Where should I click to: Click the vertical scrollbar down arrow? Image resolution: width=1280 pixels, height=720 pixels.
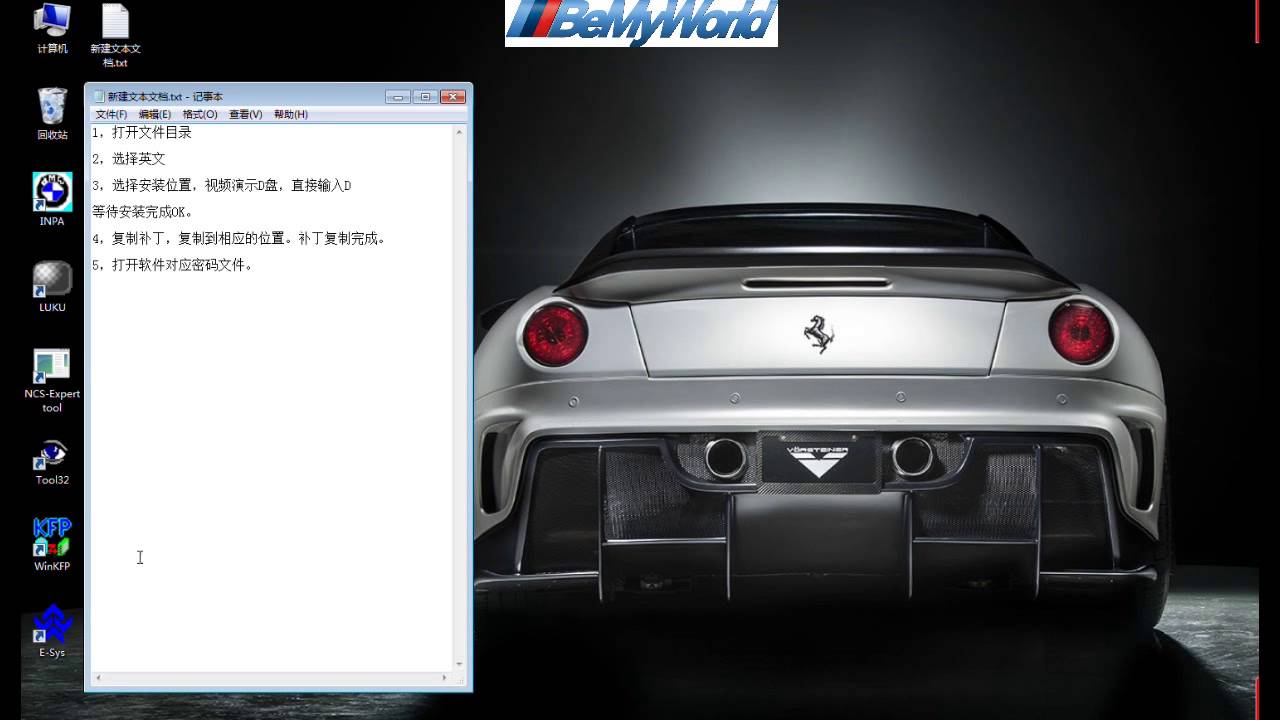460,664
